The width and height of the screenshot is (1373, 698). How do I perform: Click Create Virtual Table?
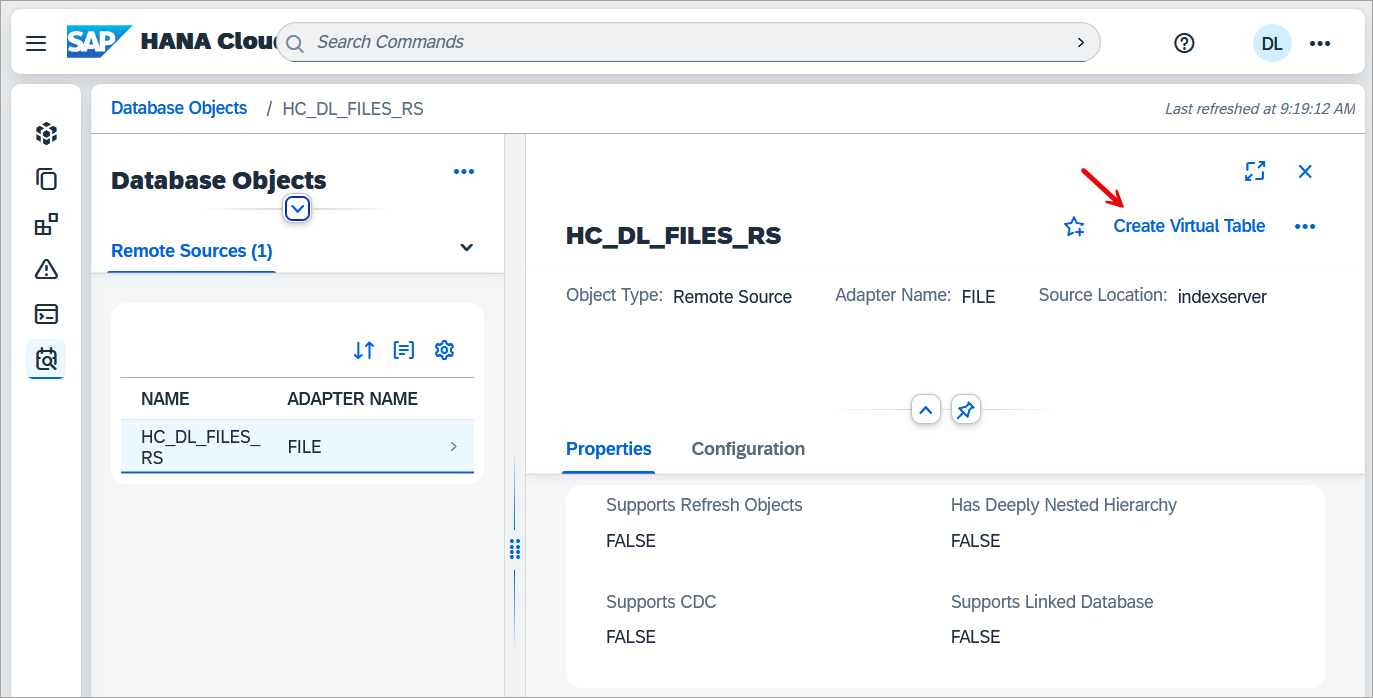1189,226
